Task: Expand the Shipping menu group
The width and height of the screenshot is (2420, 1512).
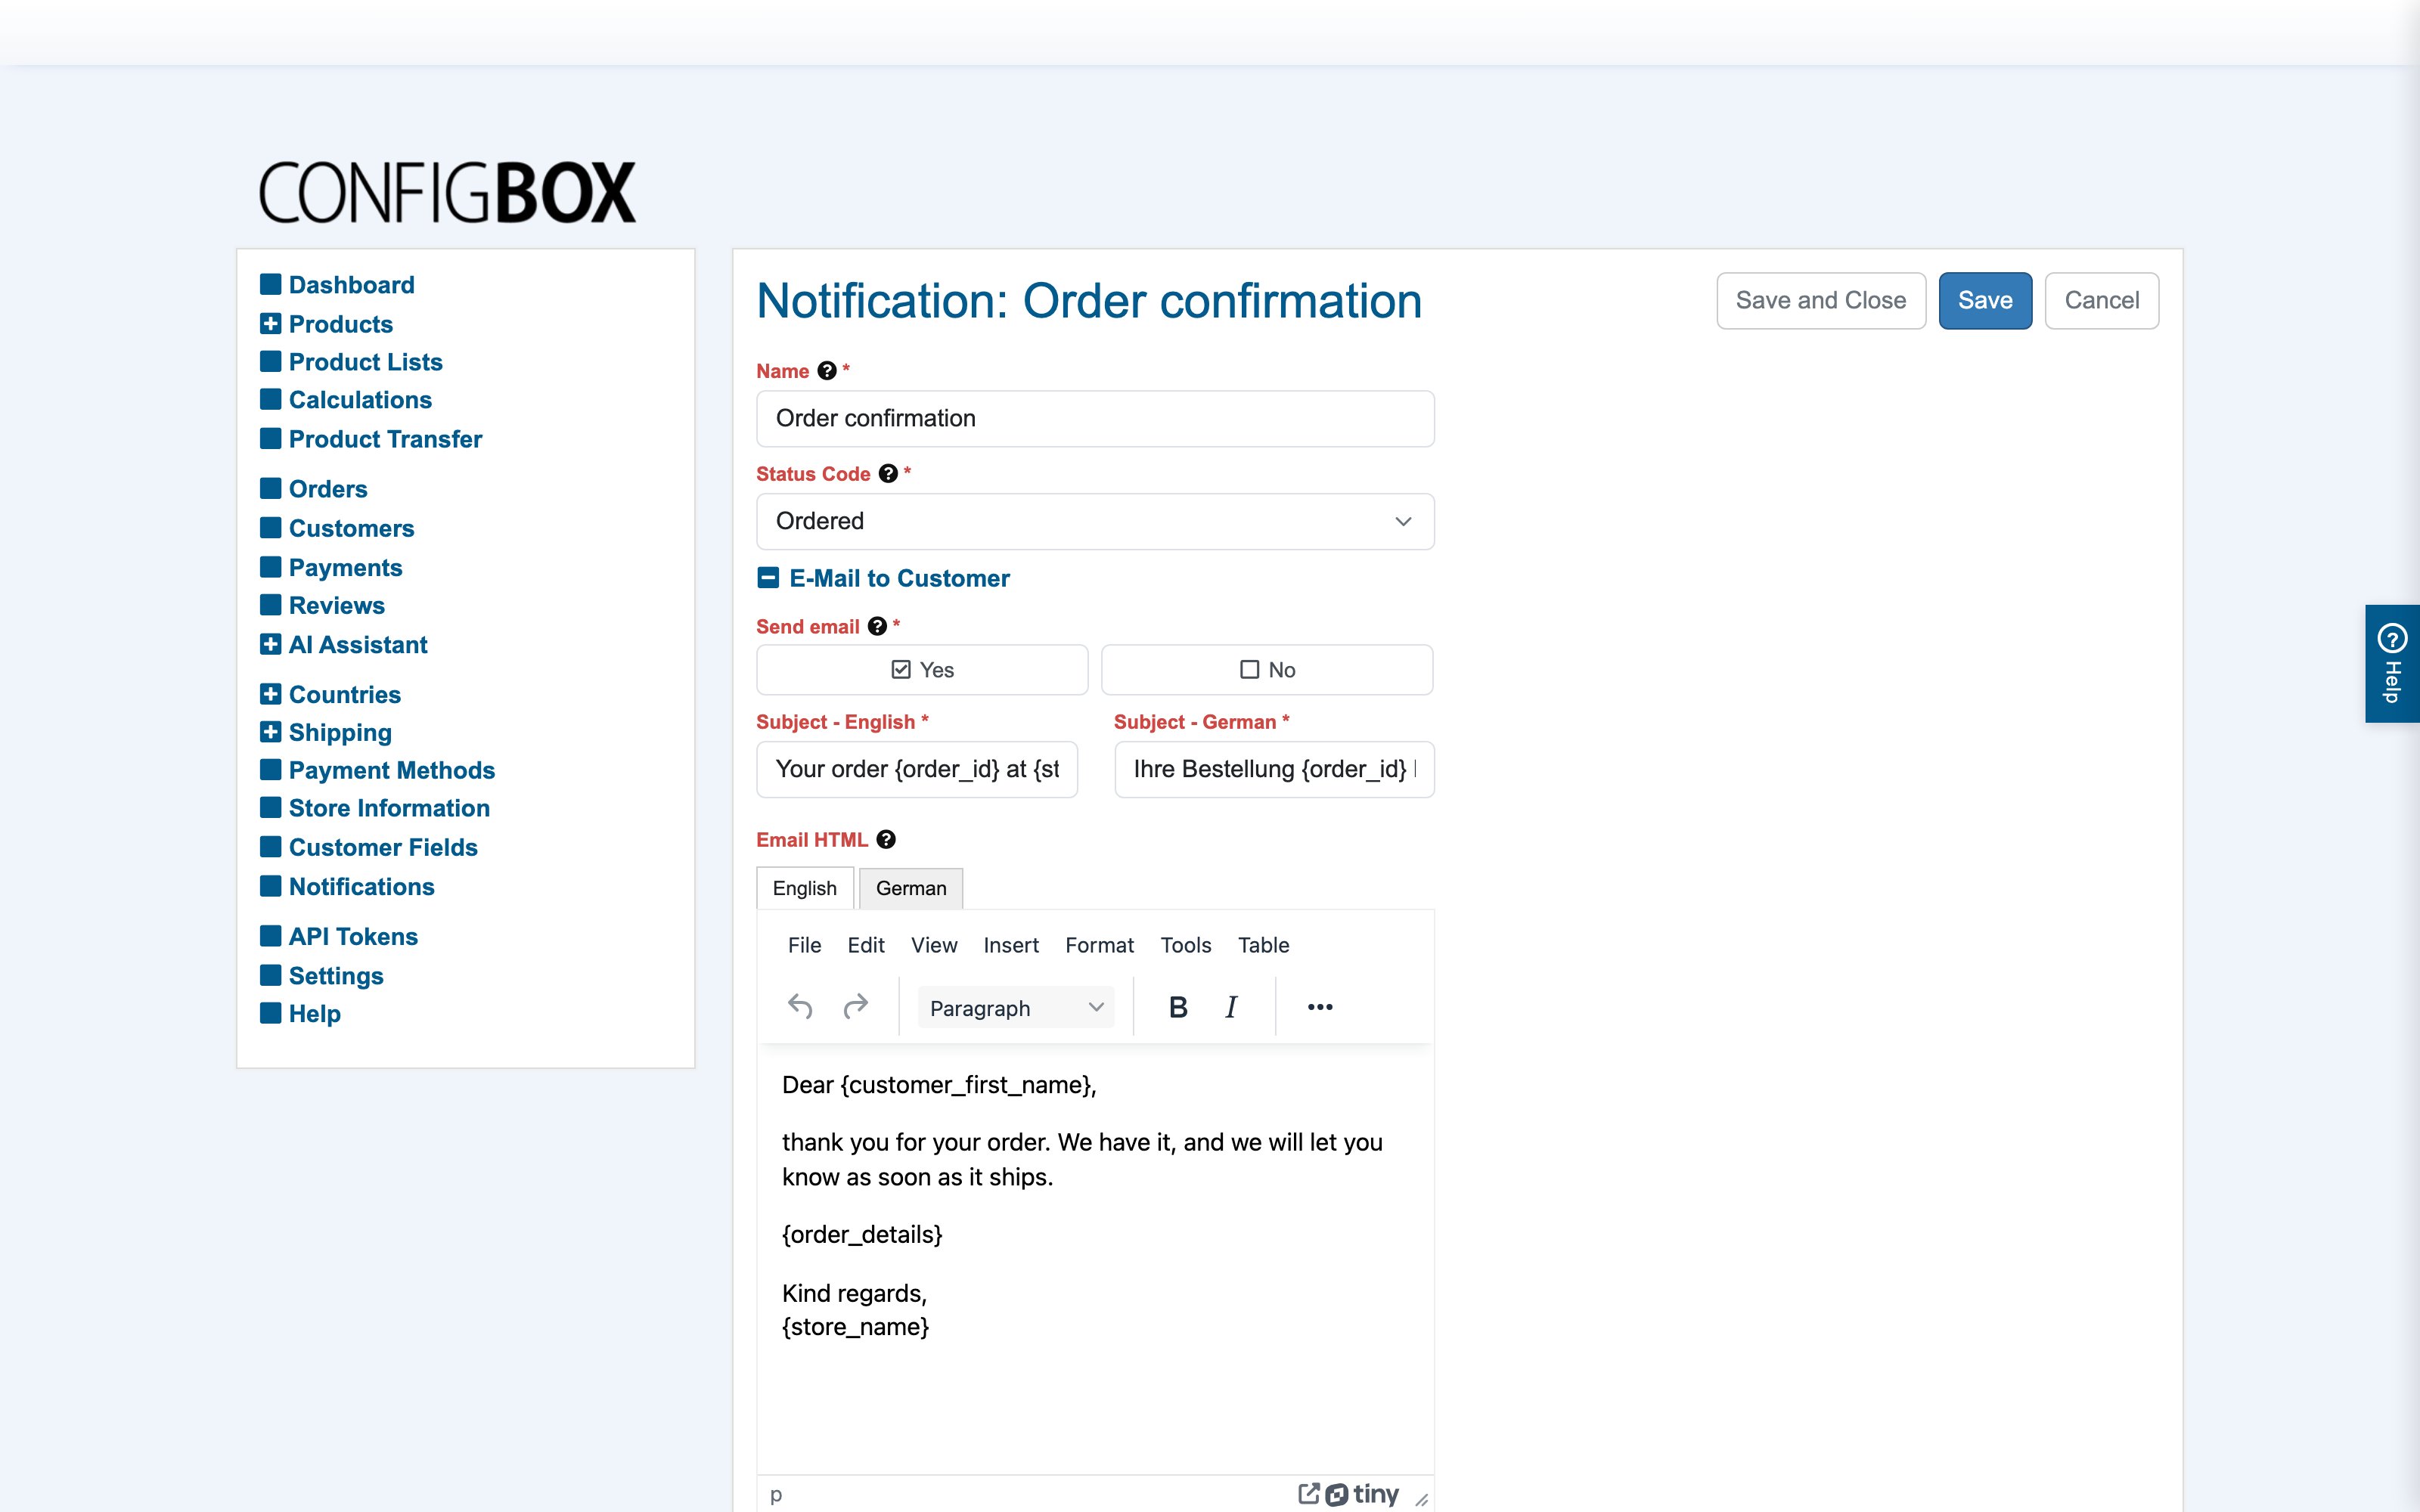Action: click(270, 732)
